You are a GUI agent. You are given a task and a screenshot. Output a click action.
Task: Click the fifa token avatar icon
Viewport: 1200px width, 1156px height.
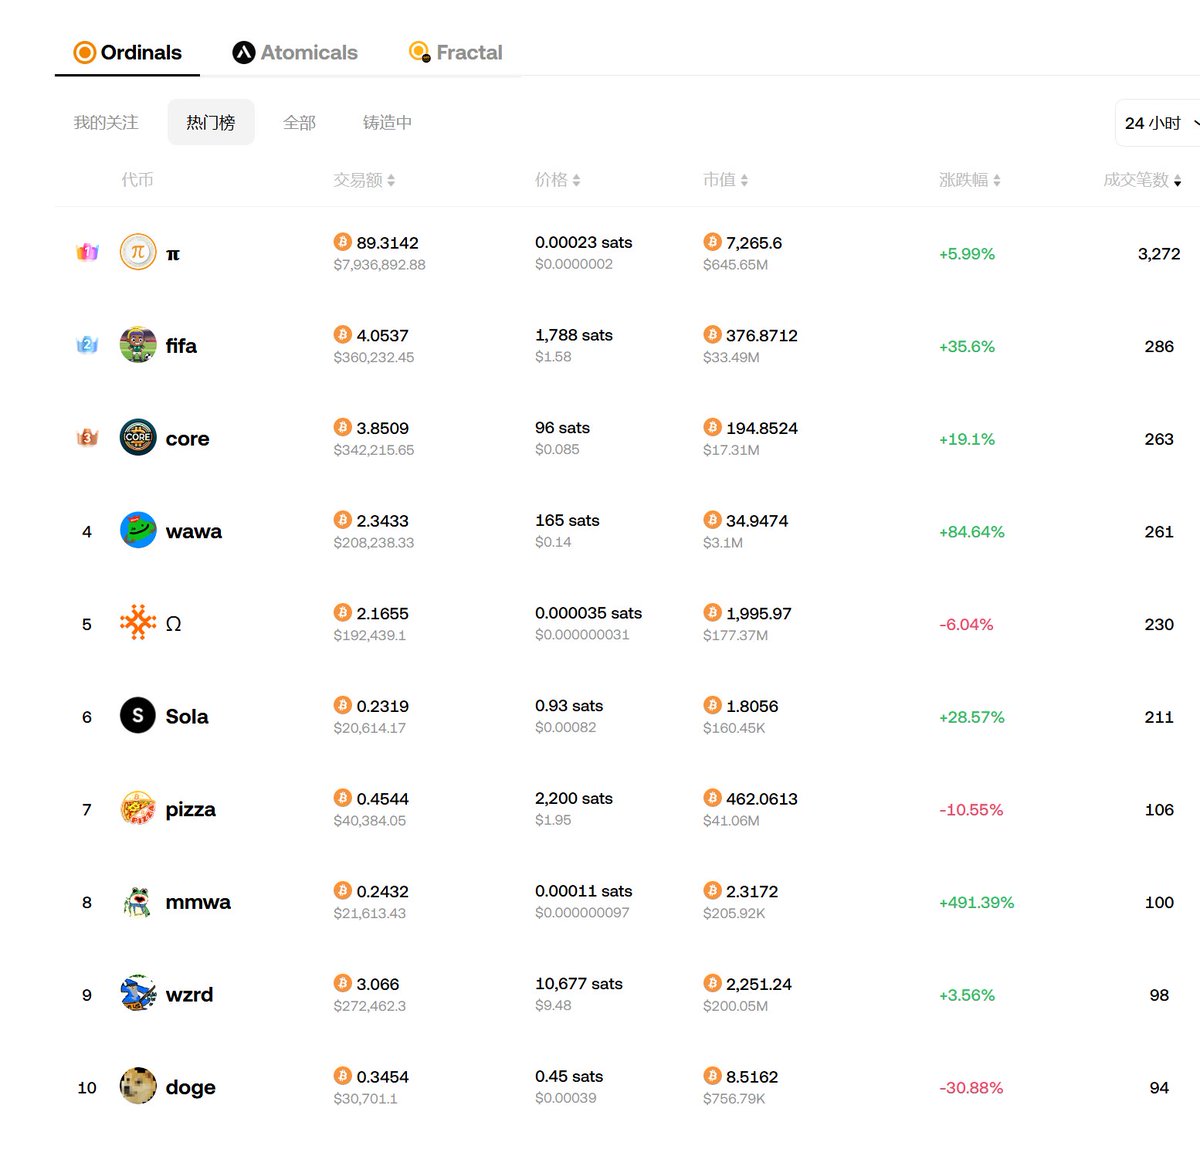point(138,345)
